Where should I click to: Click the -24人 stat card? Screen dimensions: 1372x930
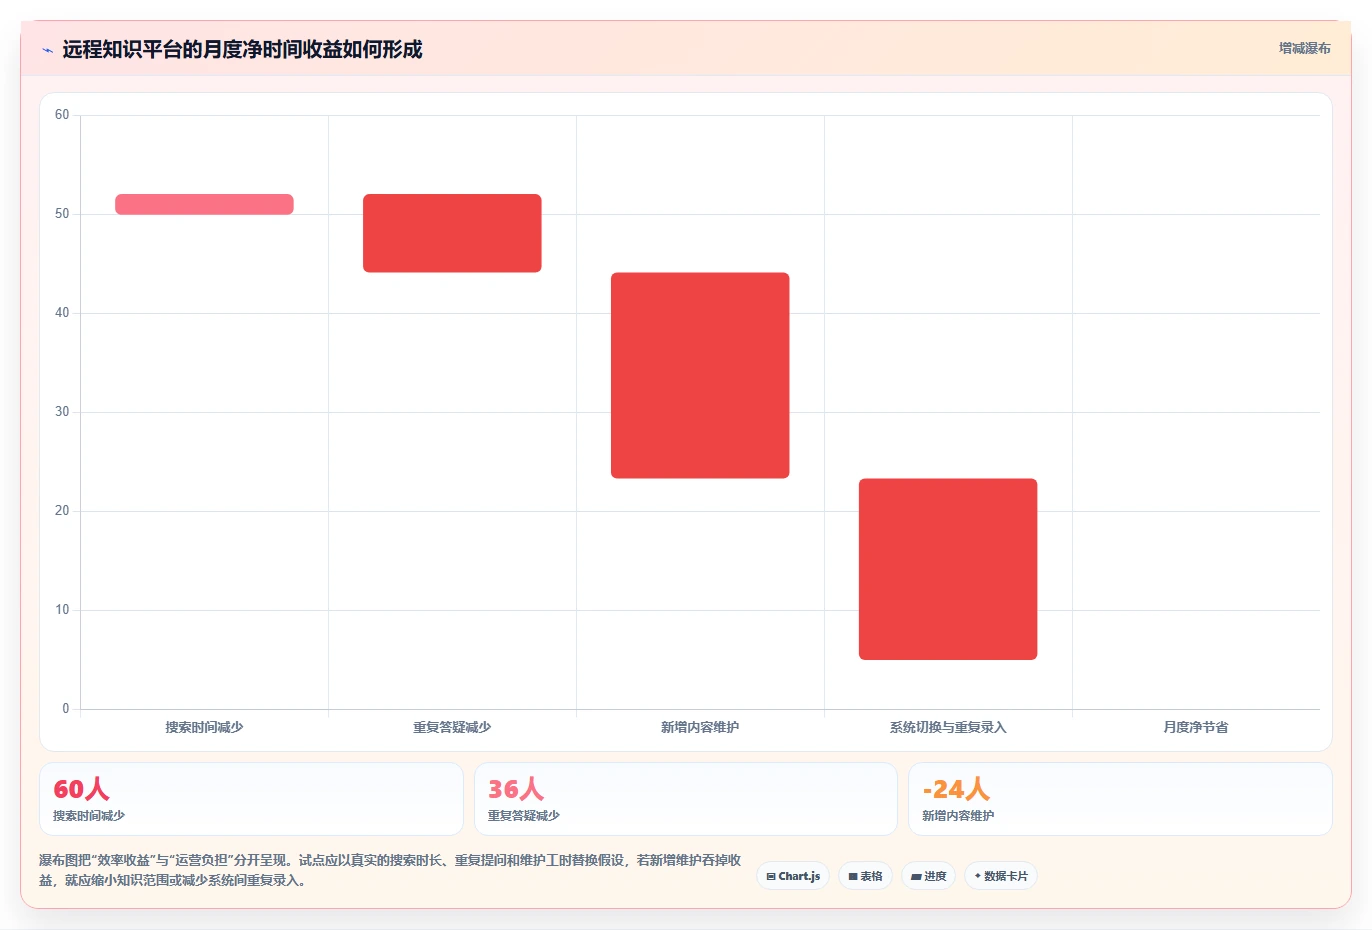1120,799
